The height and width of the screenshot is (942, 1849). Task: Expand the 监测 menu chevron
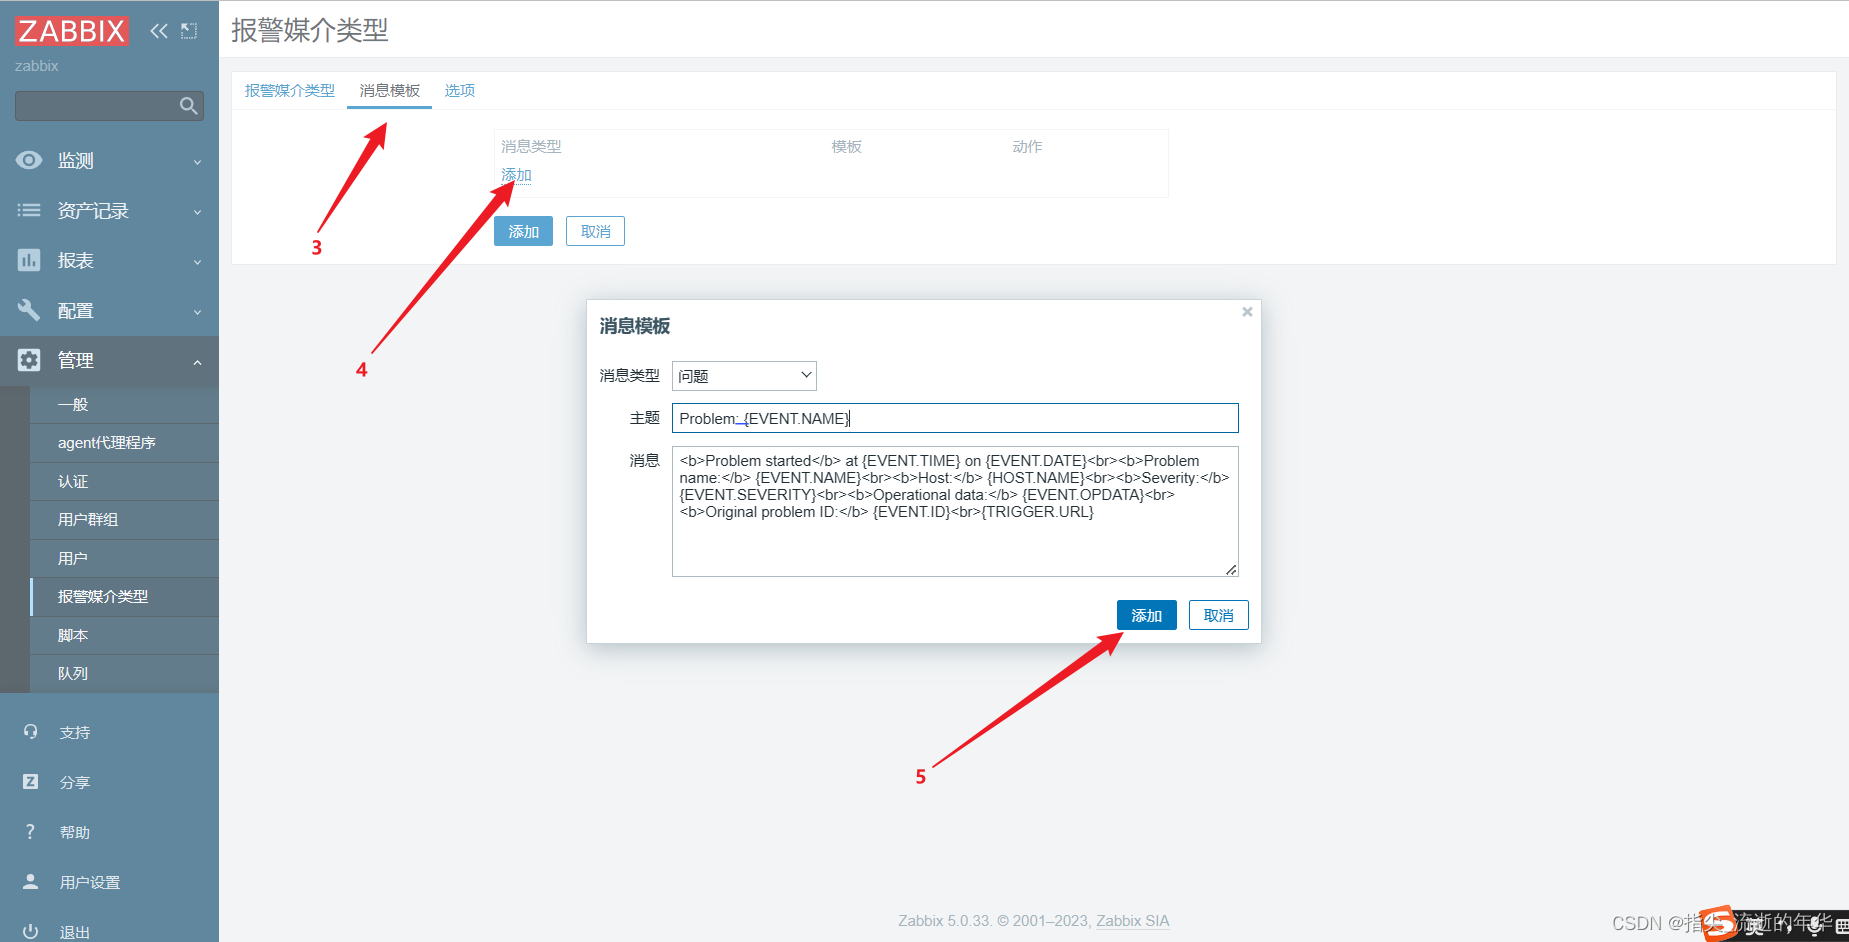197,162
